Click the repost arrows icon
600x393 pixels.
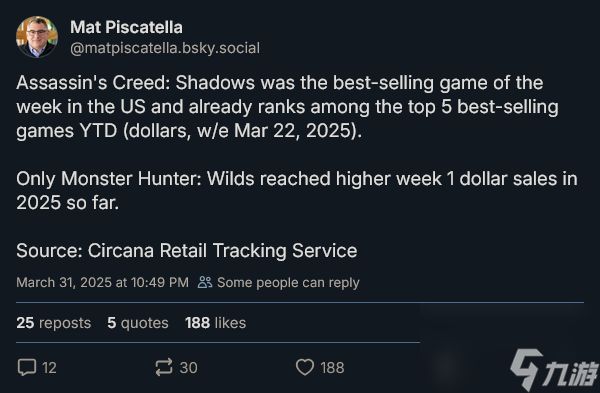pyautogui.click(x=164, y=367)
